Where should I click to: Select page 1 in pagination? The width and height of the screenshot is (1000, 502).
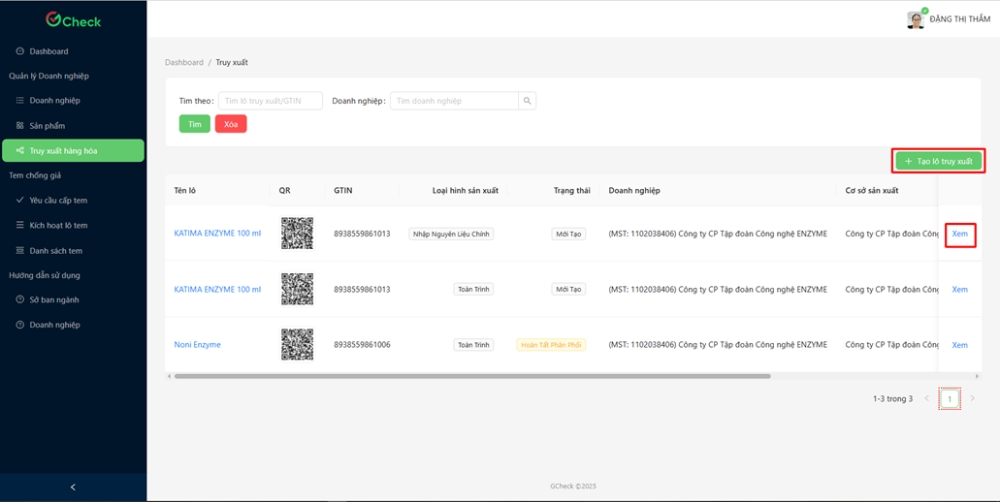950,399
